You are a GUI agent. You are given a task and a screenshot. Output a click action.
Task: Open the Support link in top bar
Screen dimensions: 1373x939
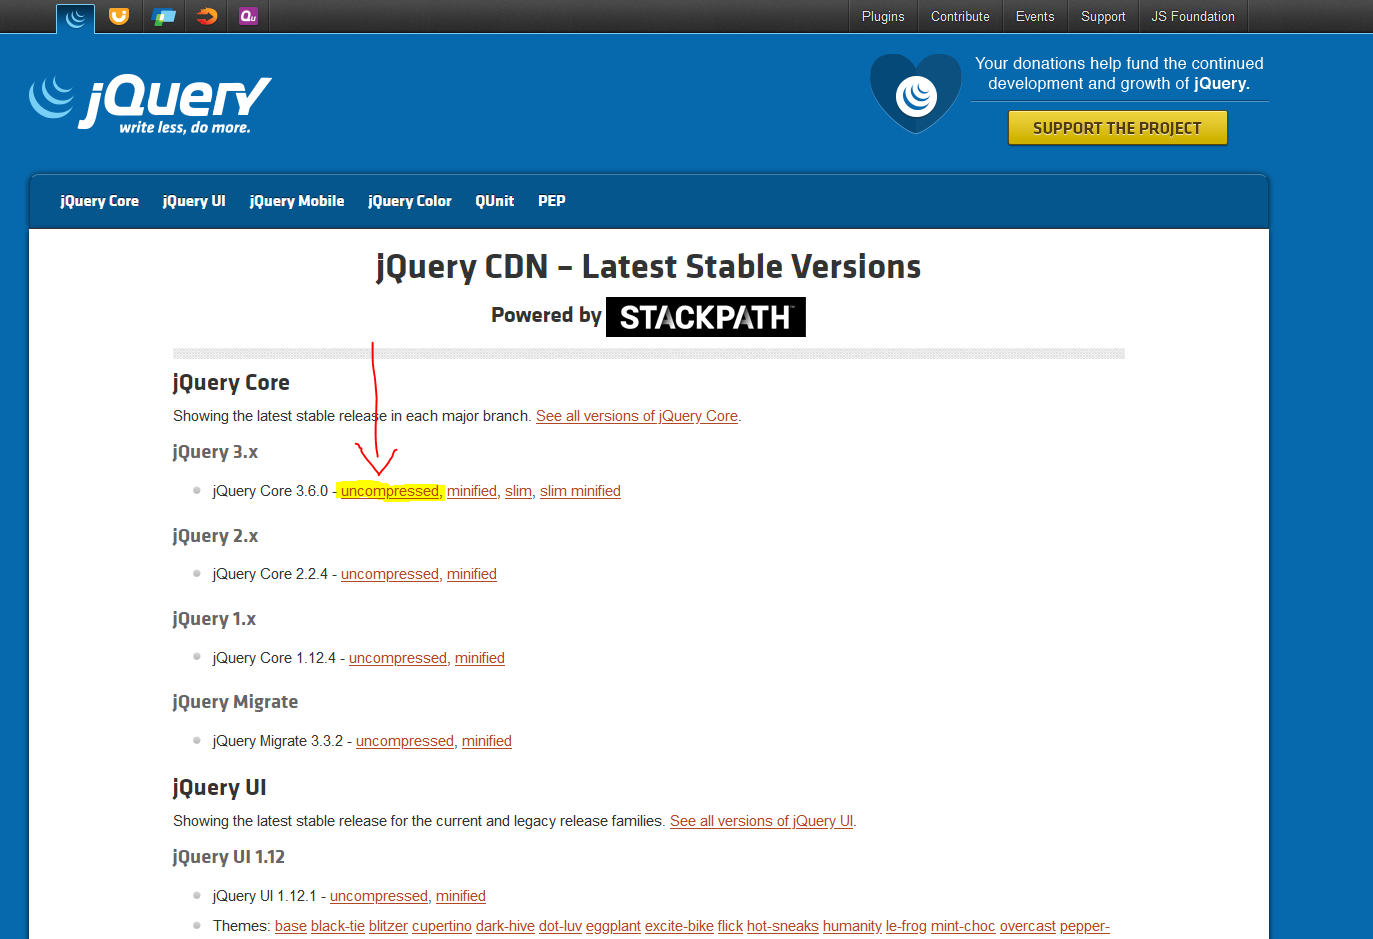pos(1103,16)
